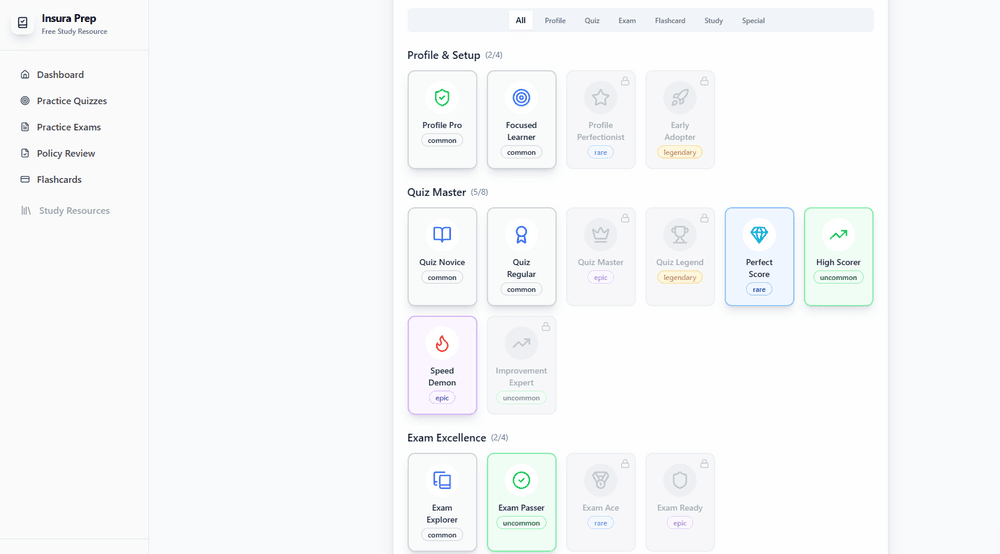Viewport: 1000px width, 554px height.
Task: Switch to the Quiz filter tab
Action: point(592,20)
